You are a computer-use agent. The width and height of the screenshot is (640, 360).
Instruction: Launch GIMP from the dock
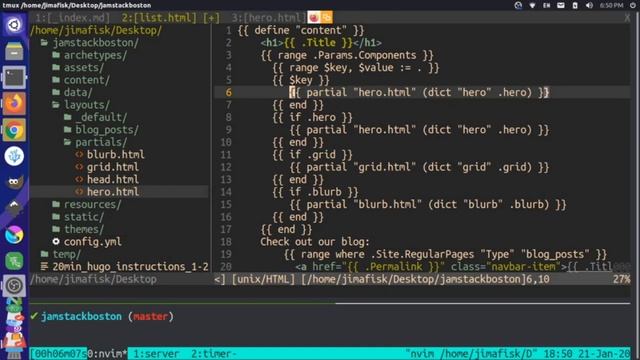click(x=14, y=182)
